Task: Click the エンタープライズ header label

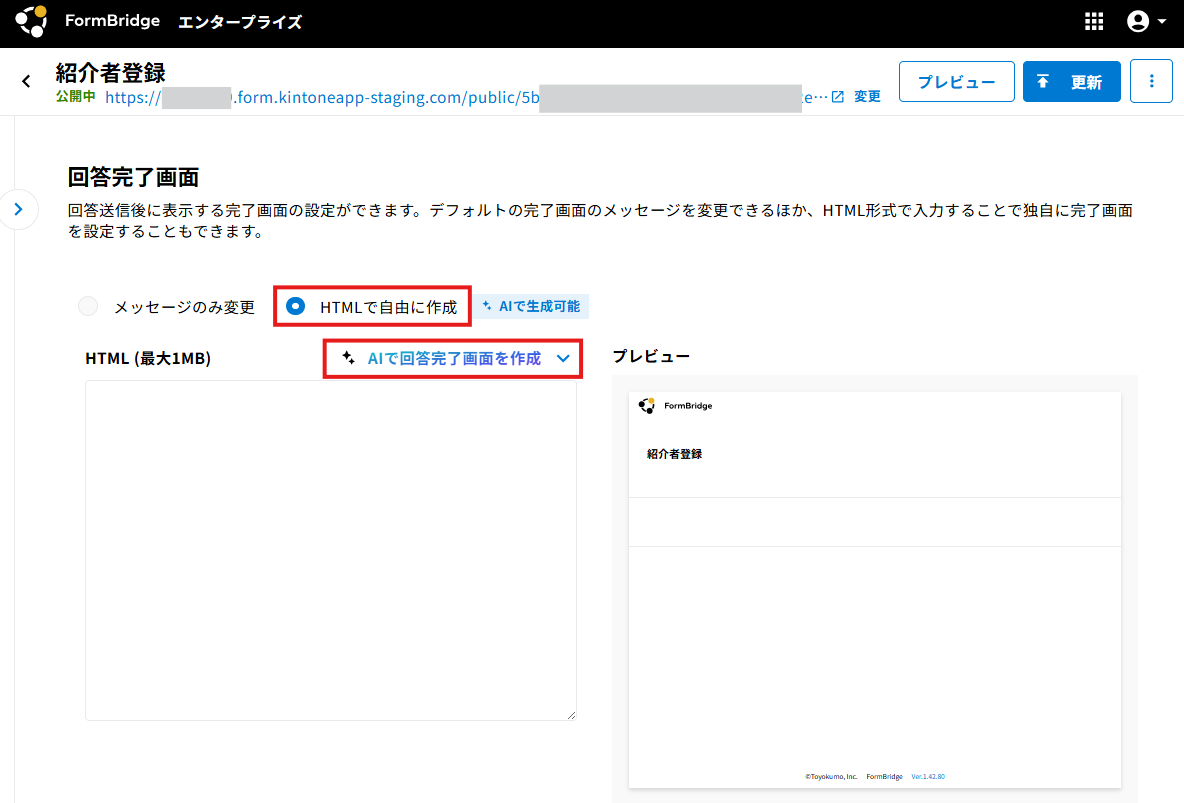Action: pyautogui.click(x=240, y=22)
